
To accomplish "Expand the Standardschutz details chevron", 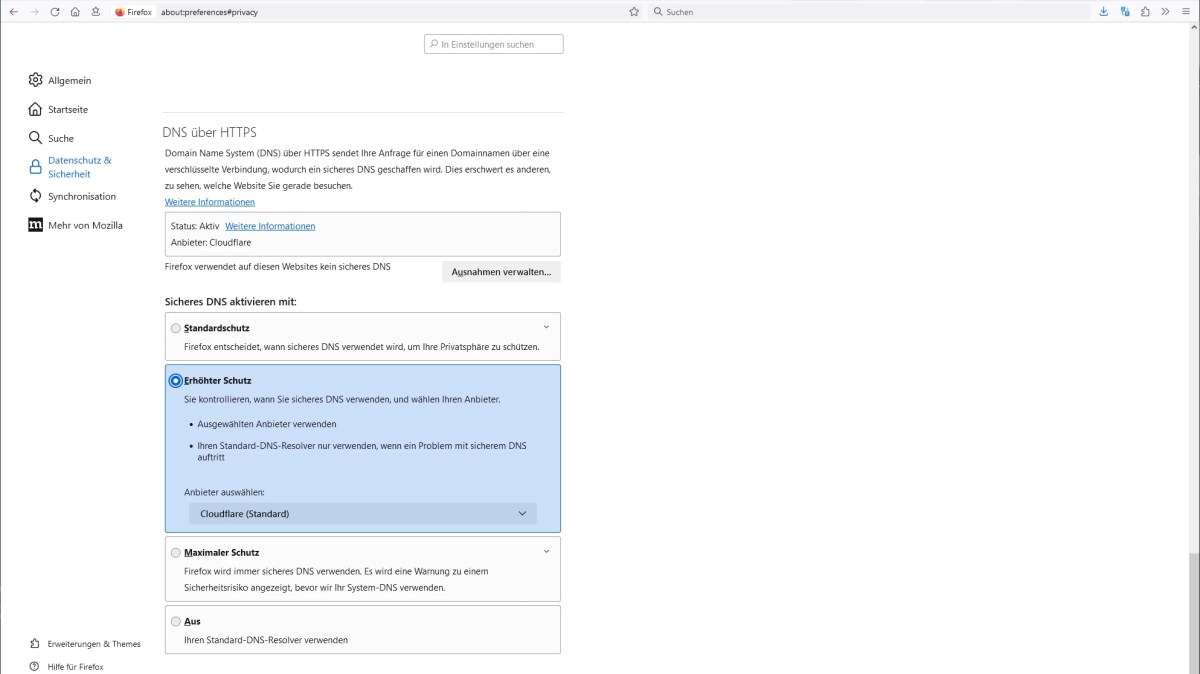I will point(546,327).
